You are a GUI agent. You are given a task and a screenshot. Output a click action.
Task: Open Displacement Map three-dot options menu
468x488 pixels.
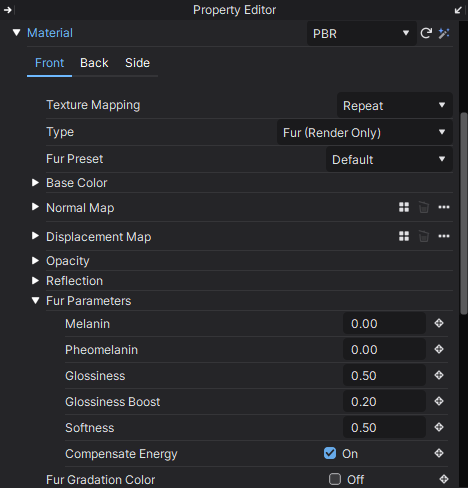tap(444, 236)
